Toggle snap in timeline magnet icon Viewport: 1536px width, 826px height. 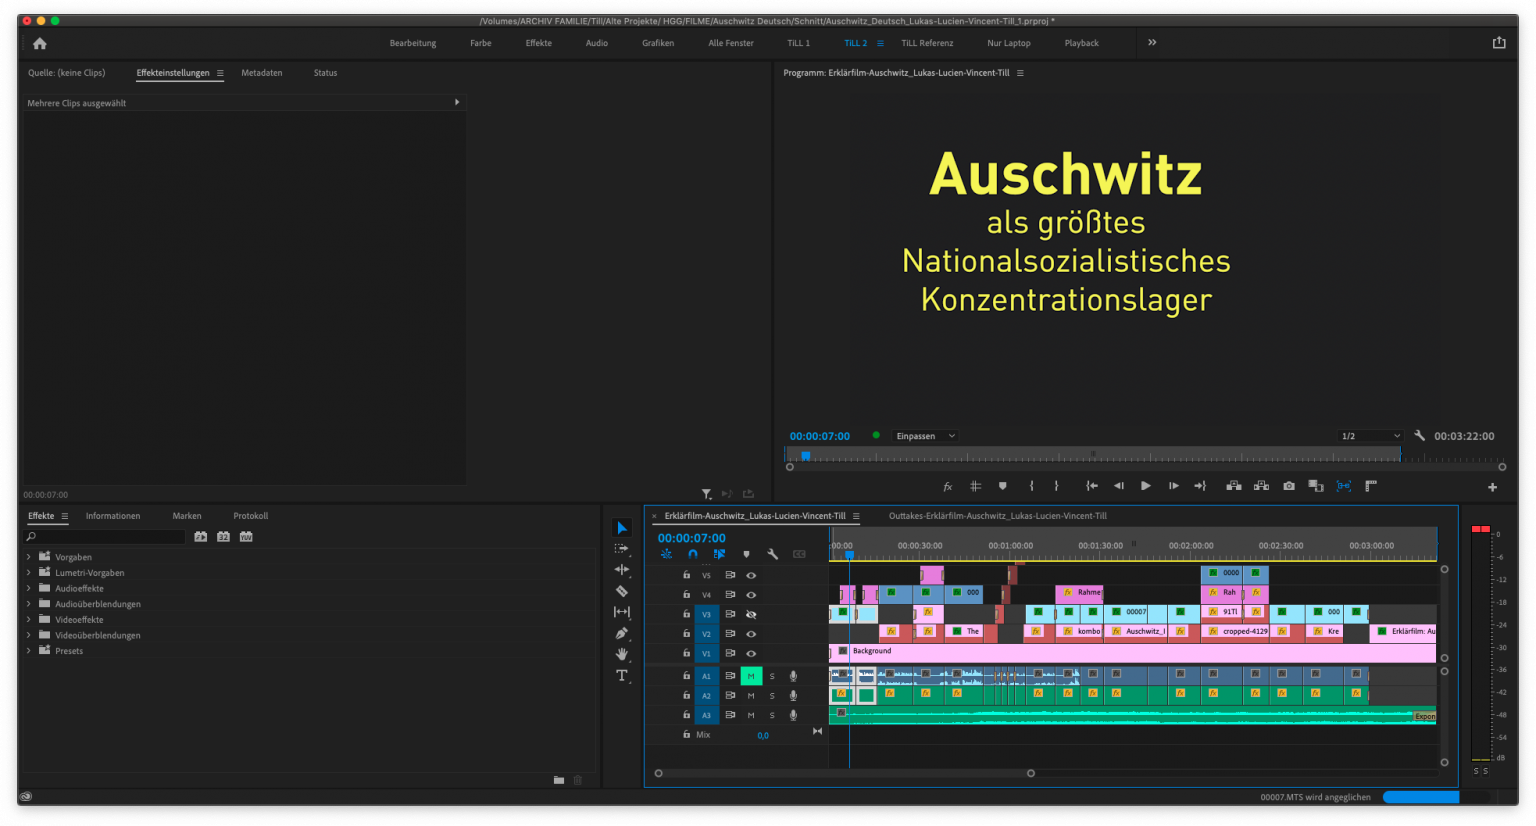(x=692, y=554)
